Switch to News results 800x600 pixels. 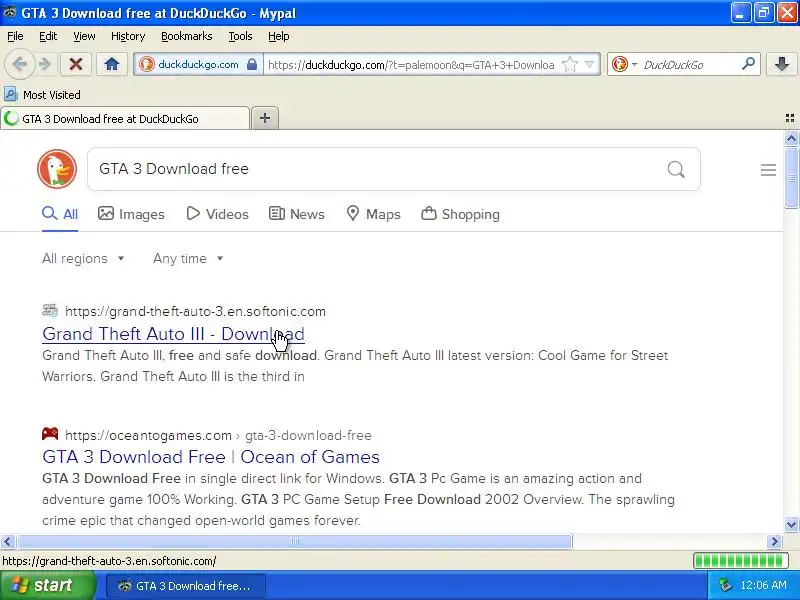(x=296, y=214)
